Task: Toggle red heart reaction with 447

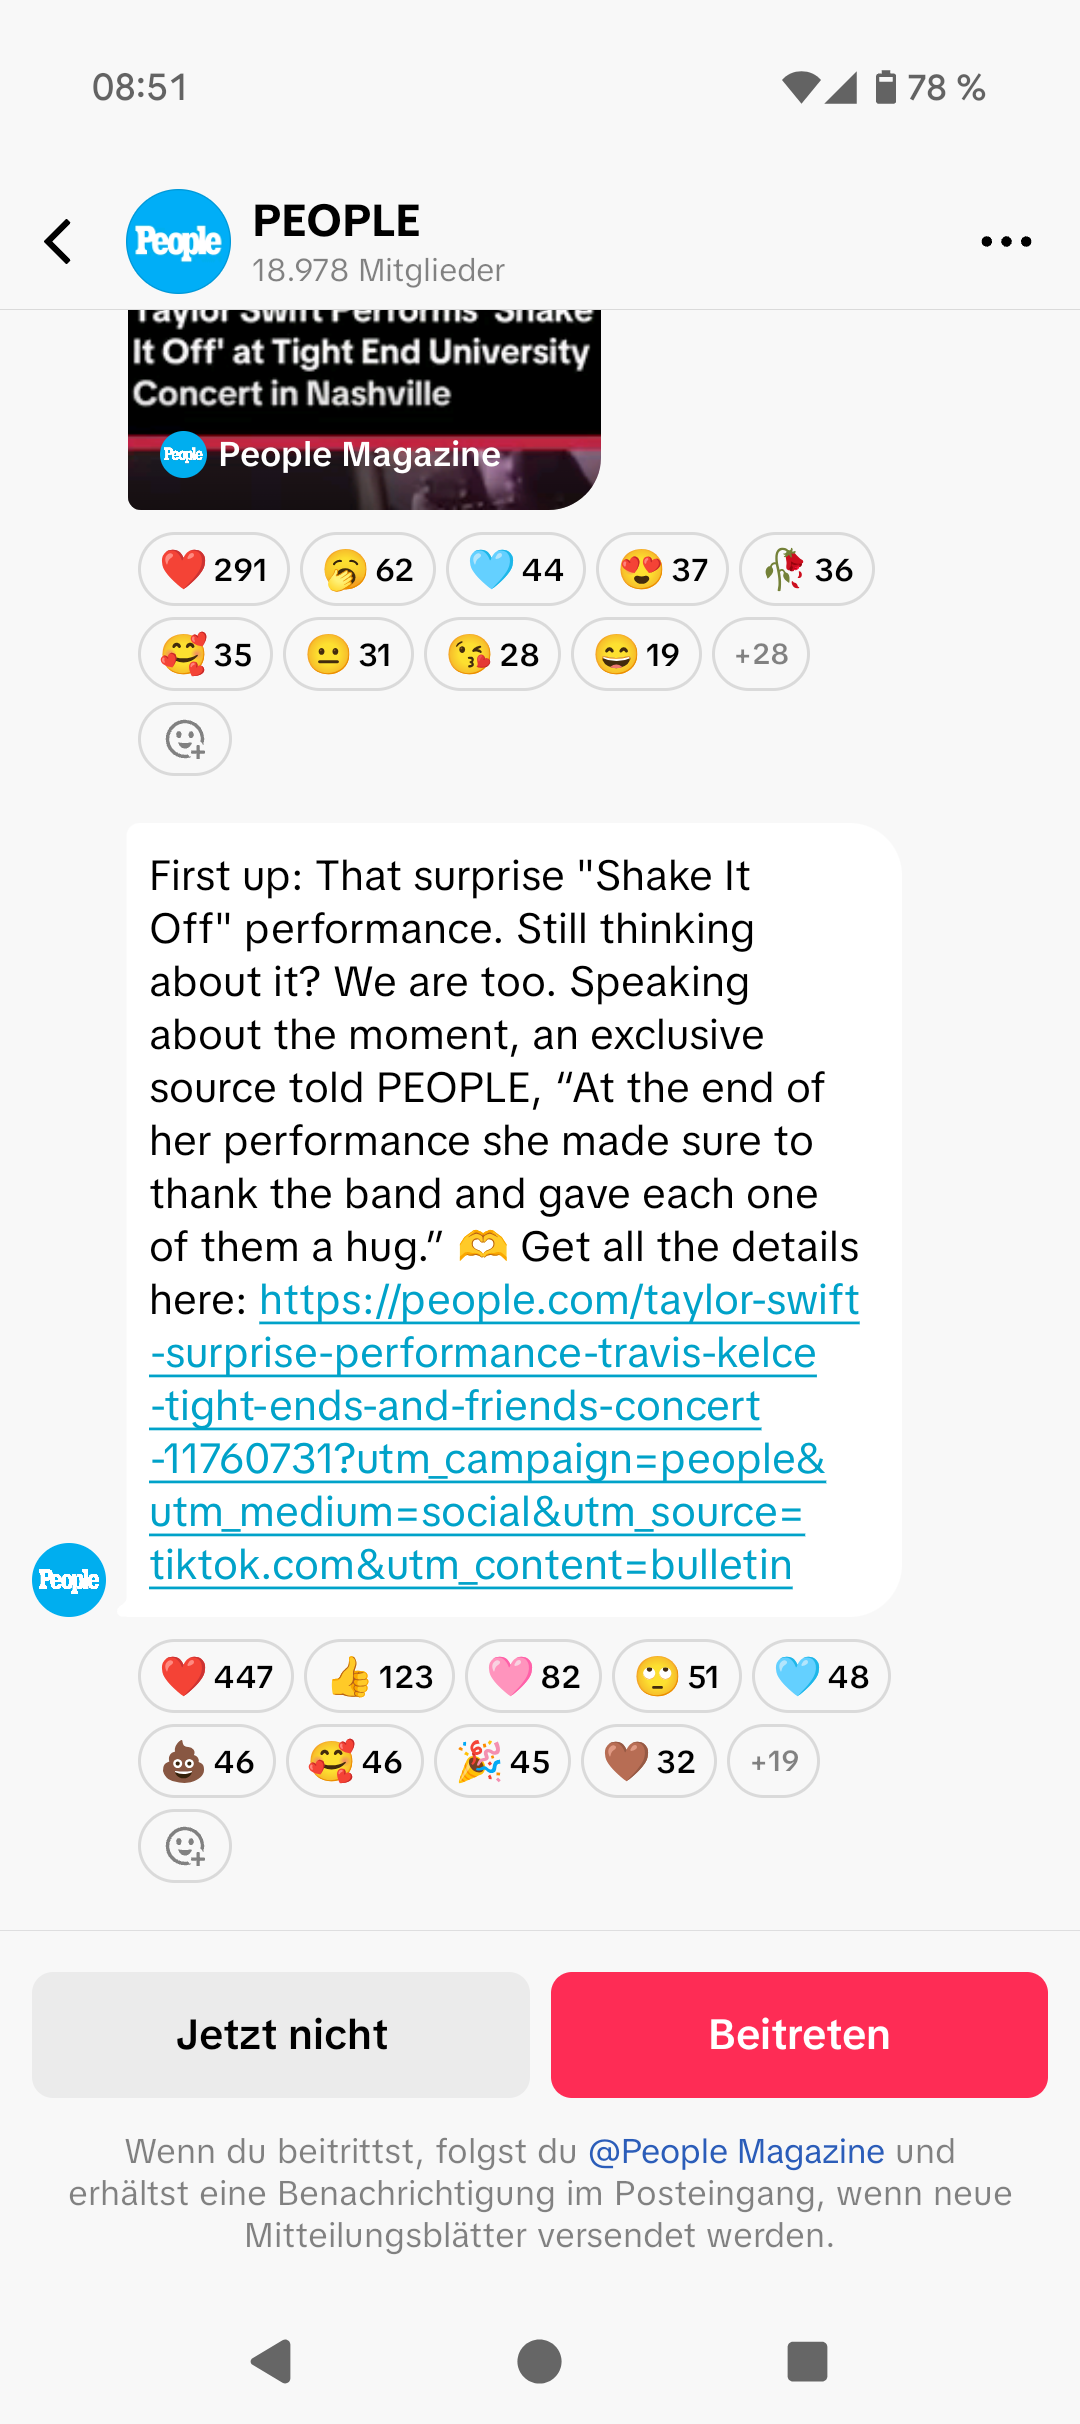Action: point(216,1677)
